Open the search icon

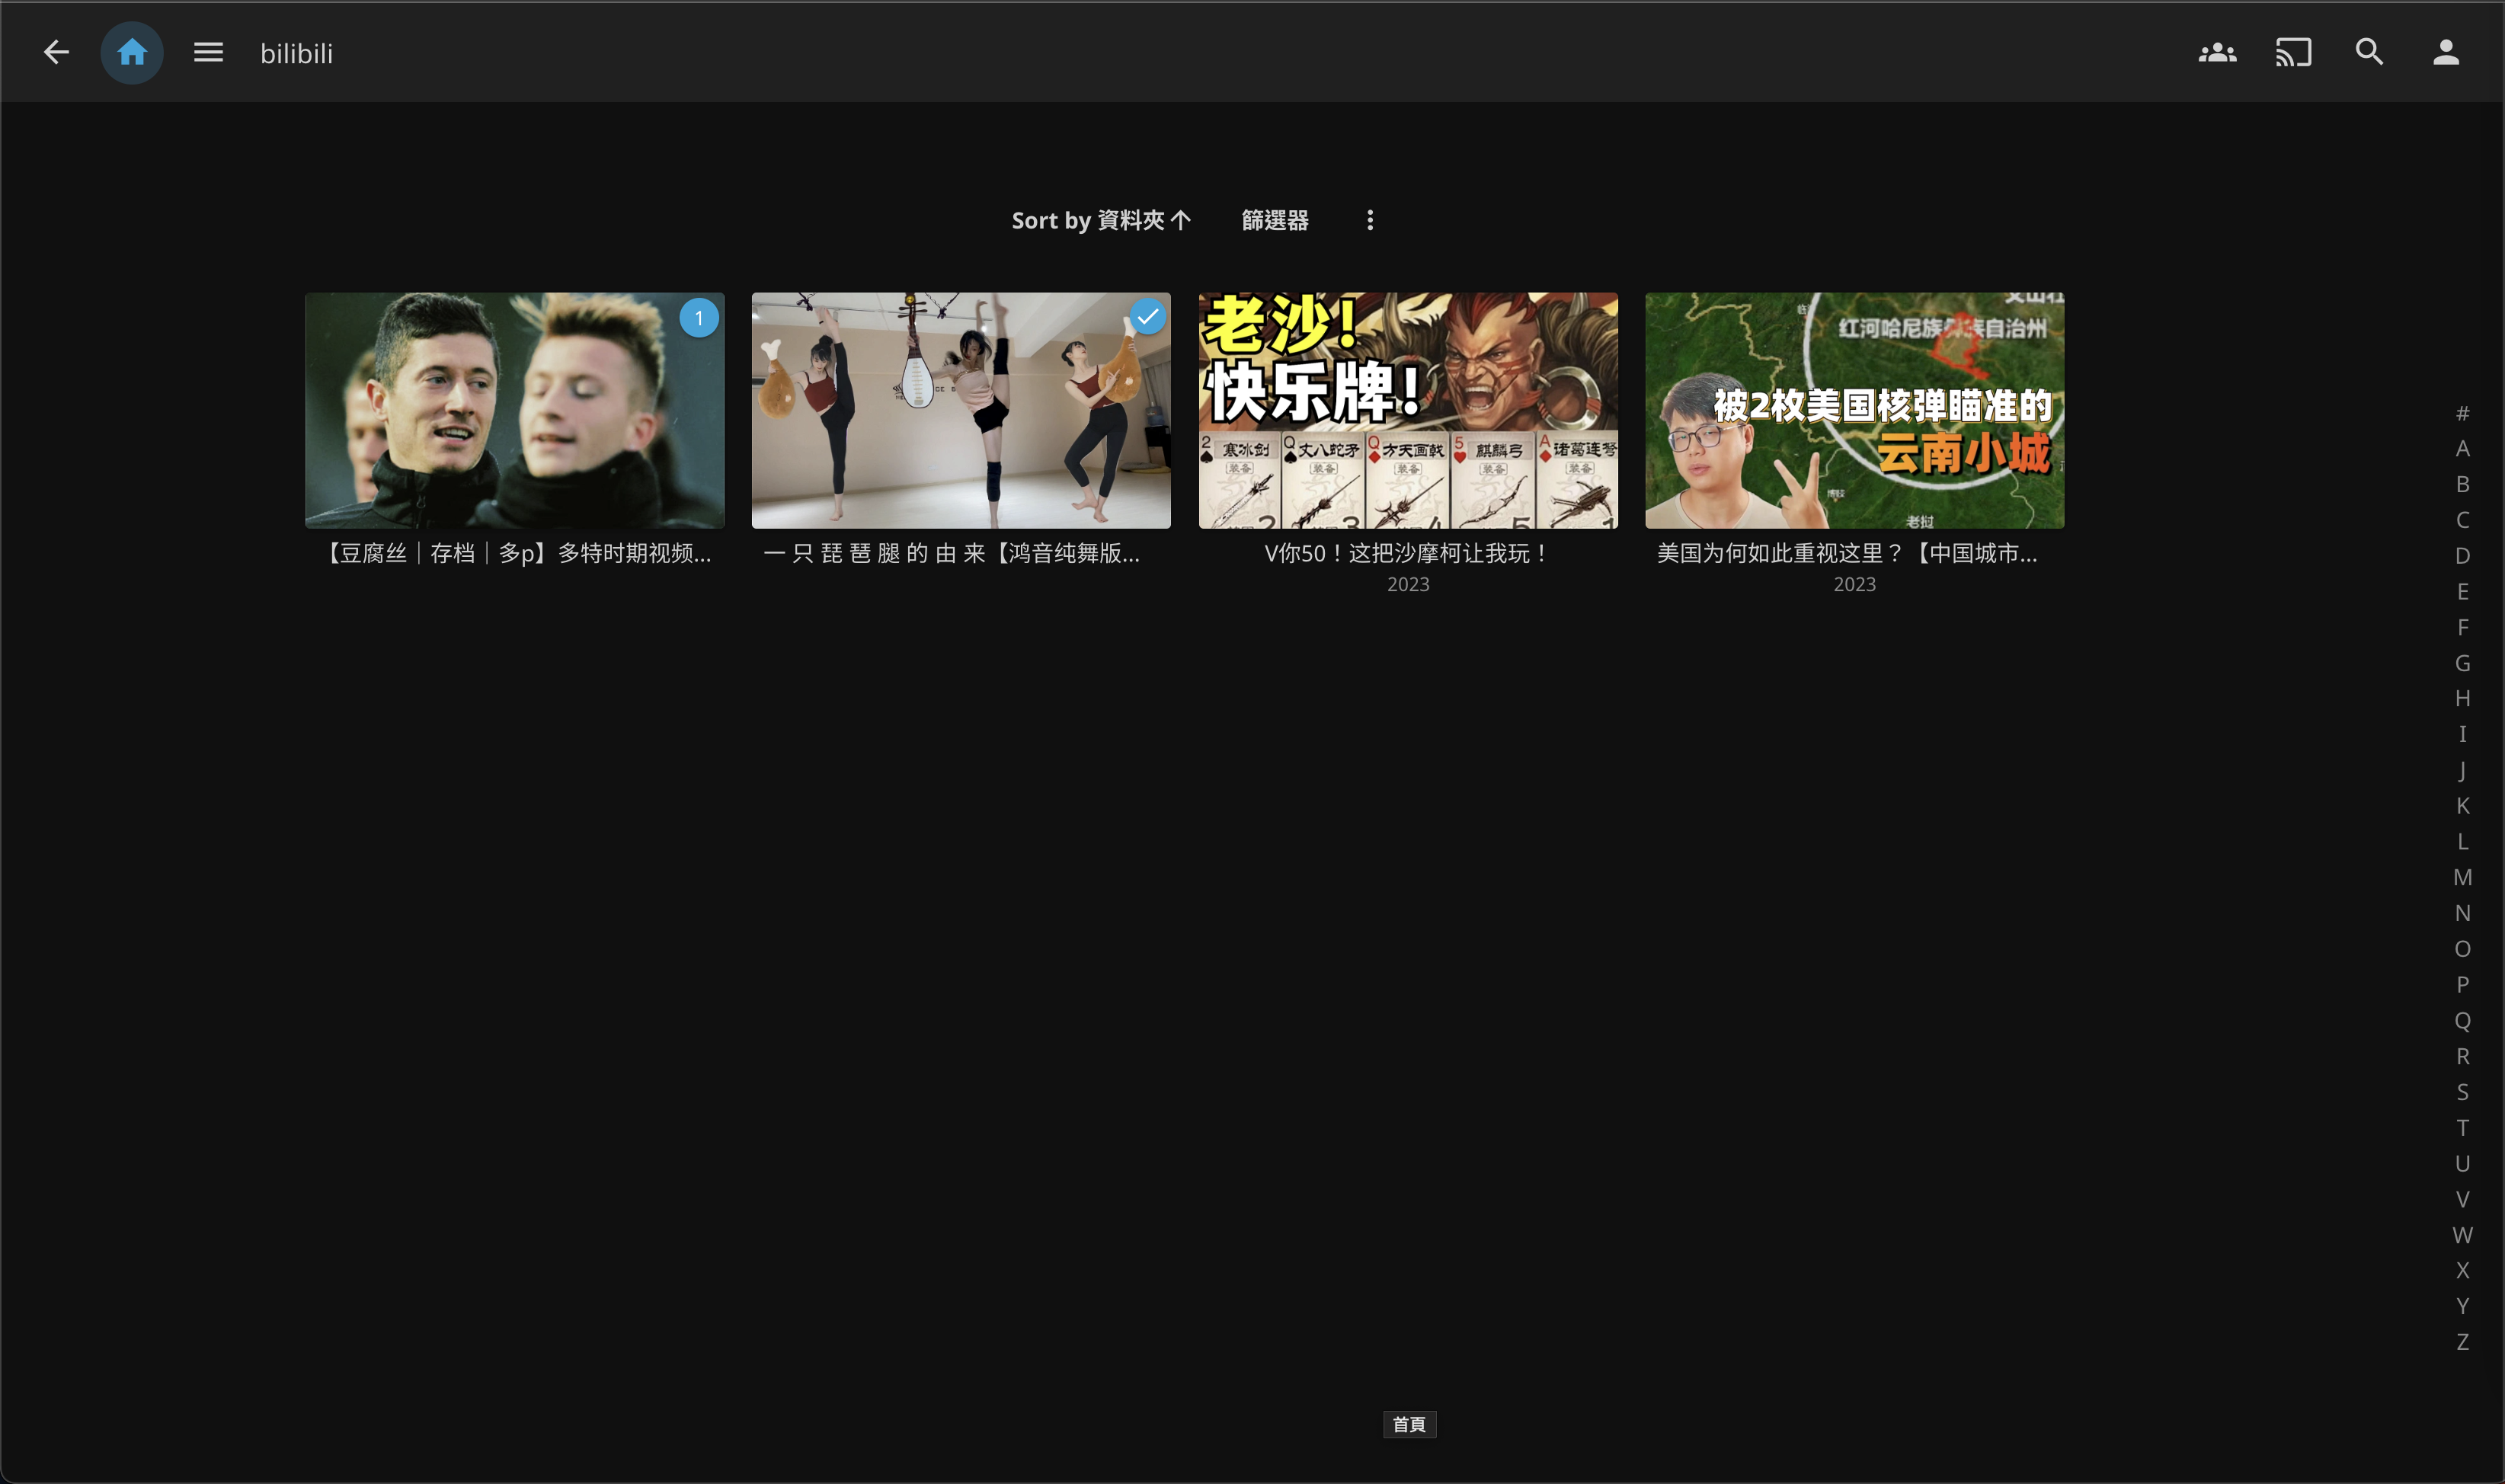tap(2369, 52)
